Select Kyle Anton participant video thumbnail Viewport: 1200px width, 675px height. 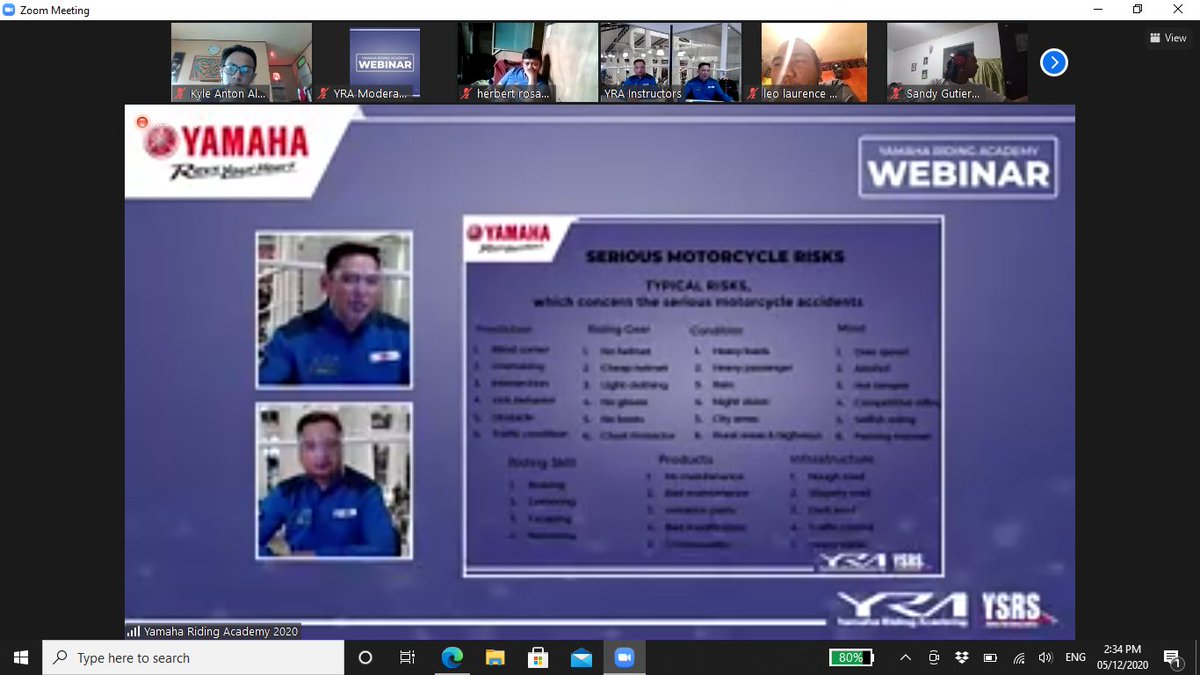tap(241, 62)
